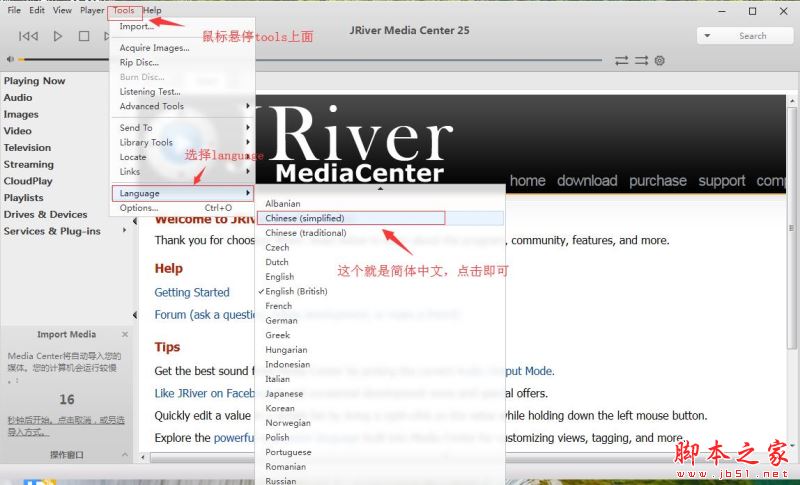Expand the Links submenu
800x485 pixels.
[x=183, y=172]
